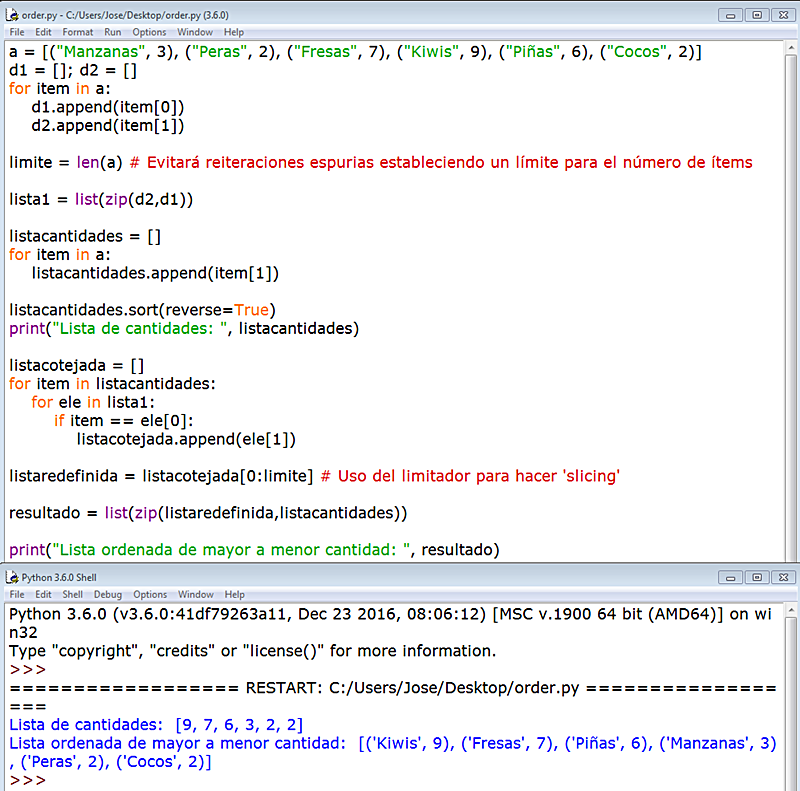Click the last >>> prompt in the Shell
This screenshot has width=800, height=791.
[x=28, y=780]
